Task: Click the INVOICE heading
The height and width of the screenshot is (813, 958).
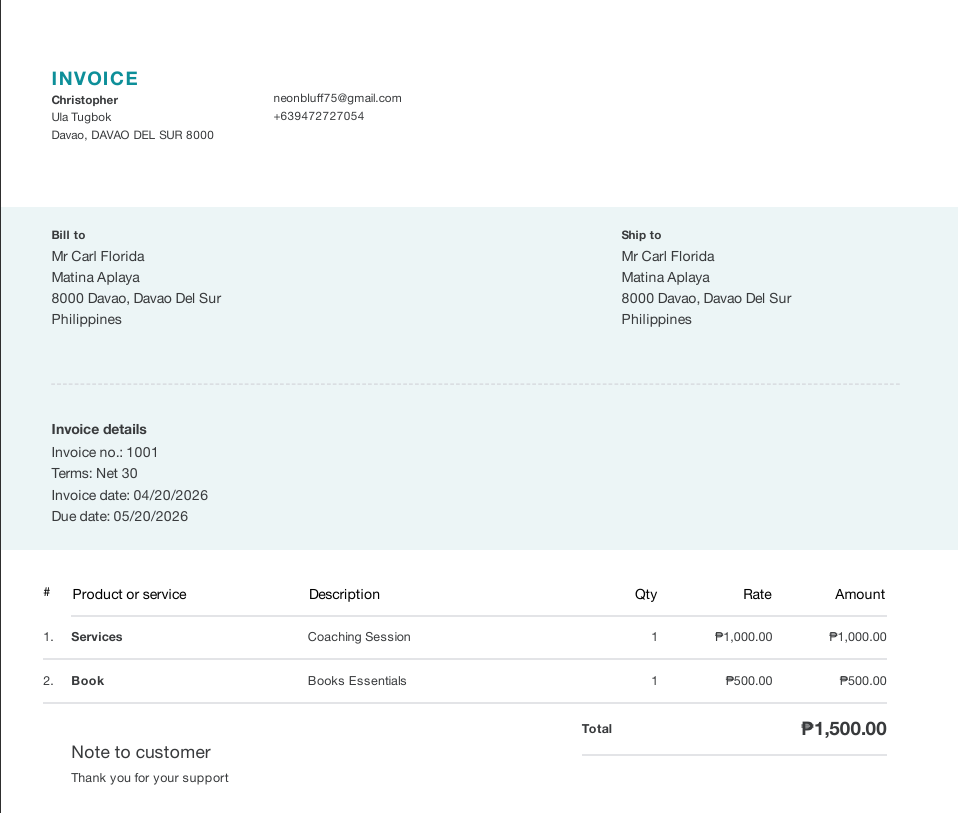Action: [x=95, y=79]
